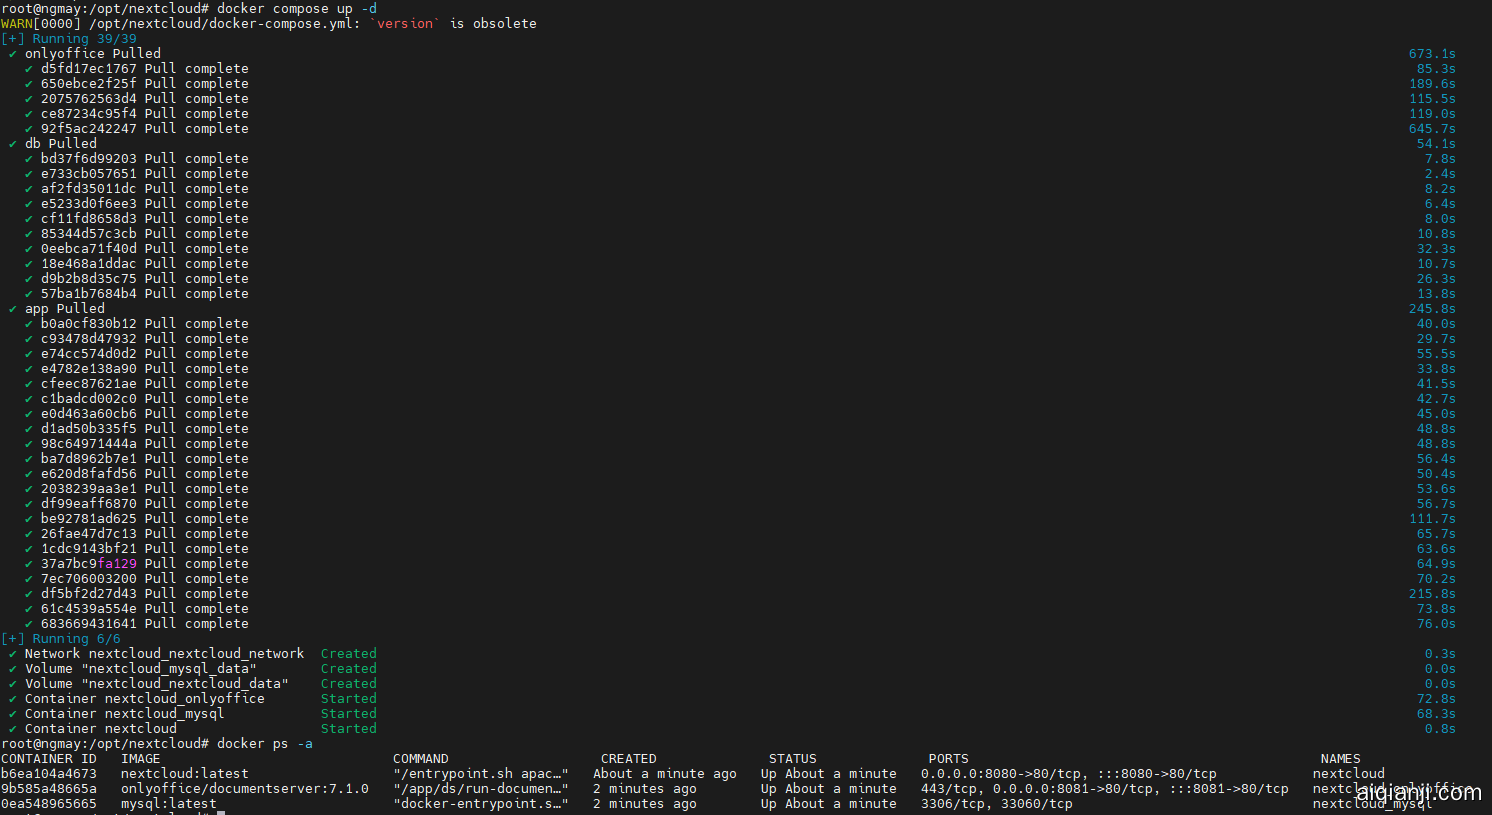
Task: Click the checkmark beside app Pulled
Action: pyautogui.click(x=12, y=309)
